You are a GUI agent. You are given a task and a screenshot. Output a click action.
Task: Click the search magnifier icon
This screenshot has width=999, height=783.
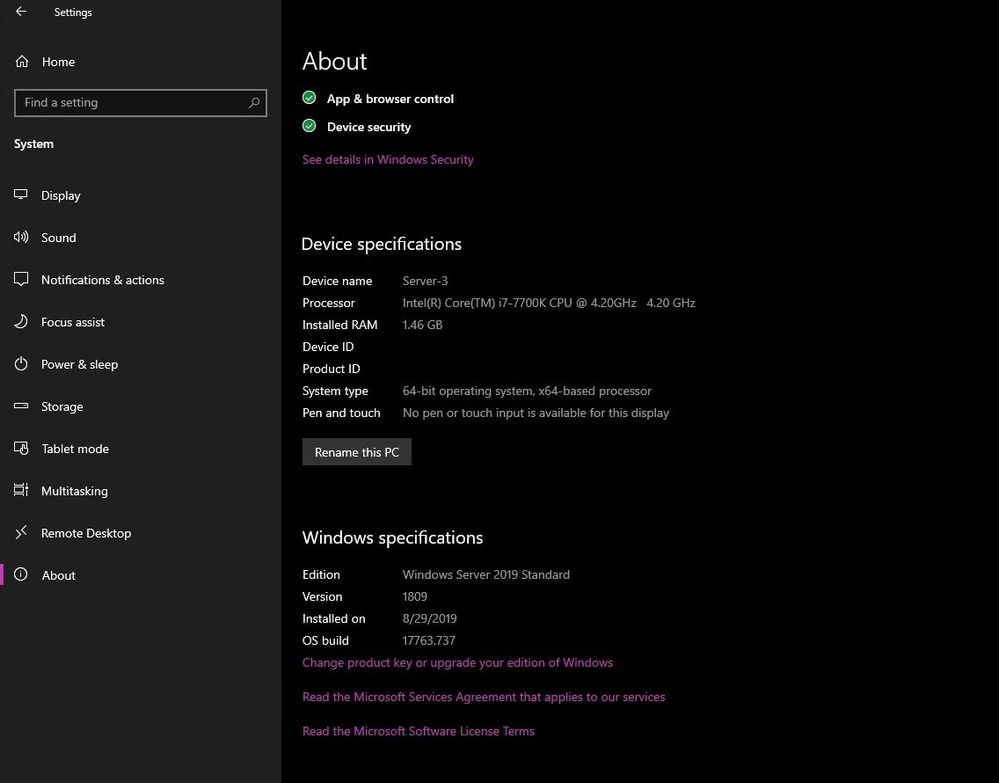[254, 102]
